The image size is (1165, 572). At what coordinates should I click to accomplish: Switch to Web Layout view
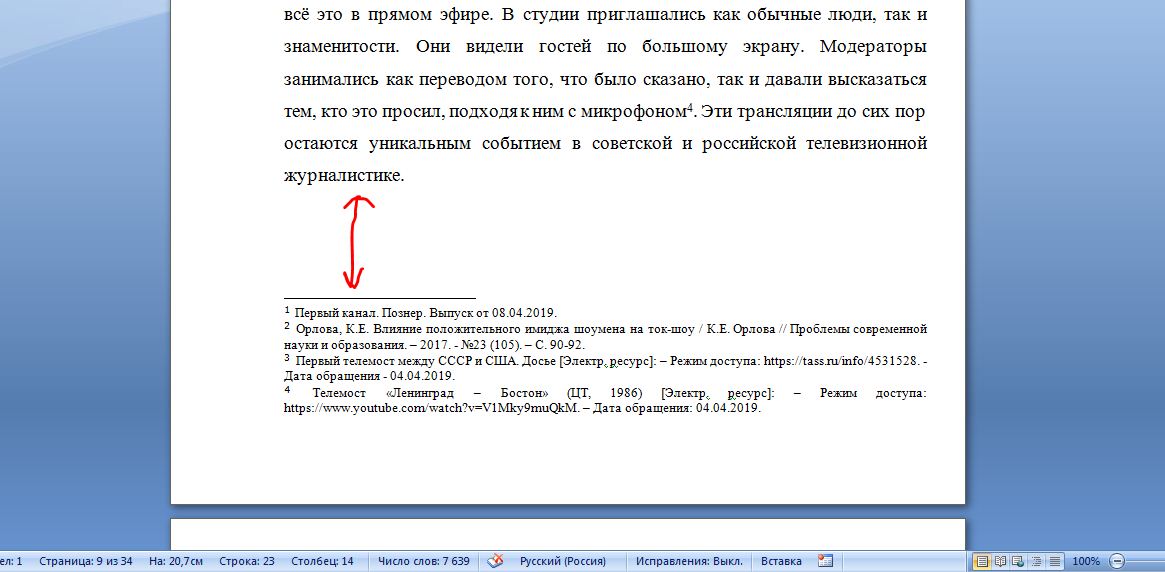coord(1017,561)
